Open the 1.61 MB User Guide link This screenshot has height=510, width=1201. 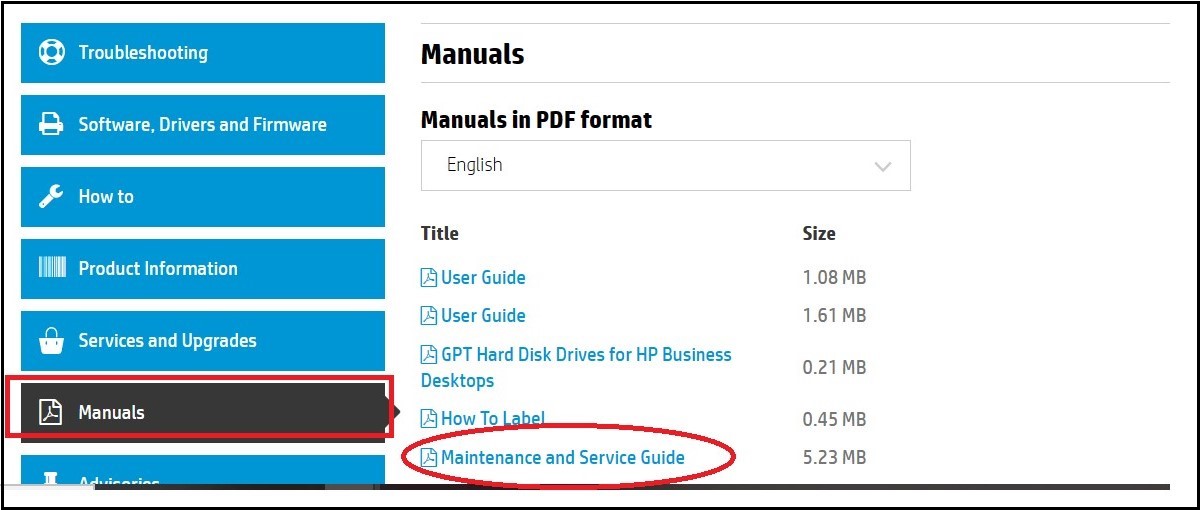(x=483, y=316)
